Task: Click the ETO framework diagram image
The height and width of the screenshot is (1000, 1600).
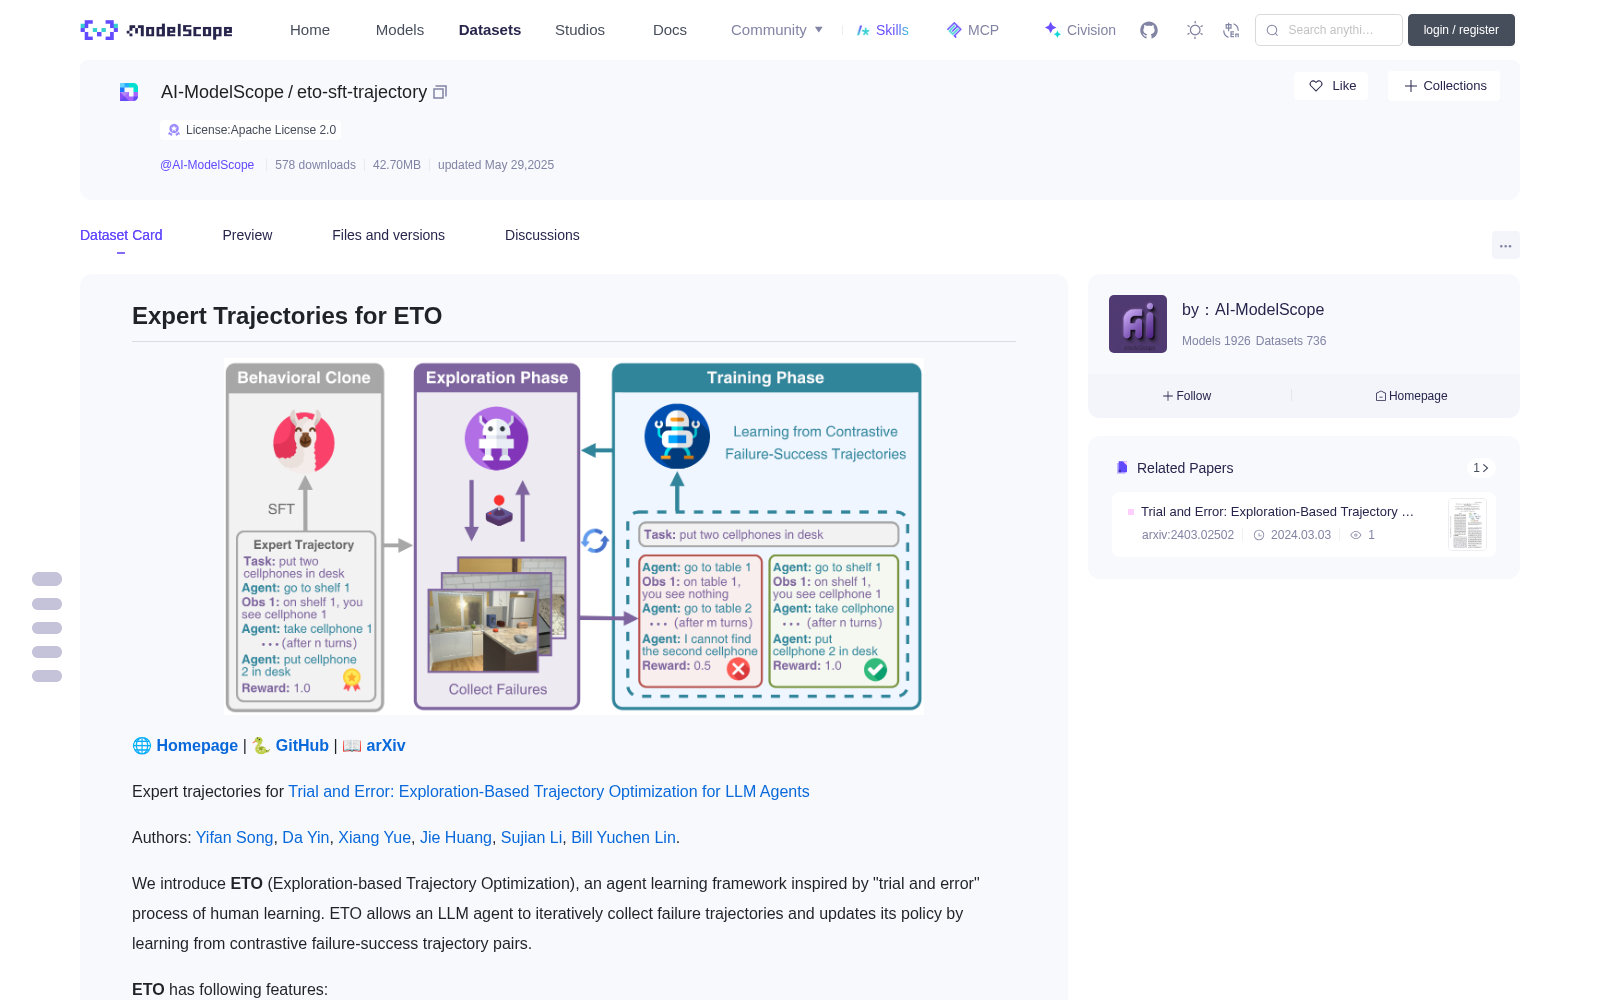Action: tap(573, 537)
